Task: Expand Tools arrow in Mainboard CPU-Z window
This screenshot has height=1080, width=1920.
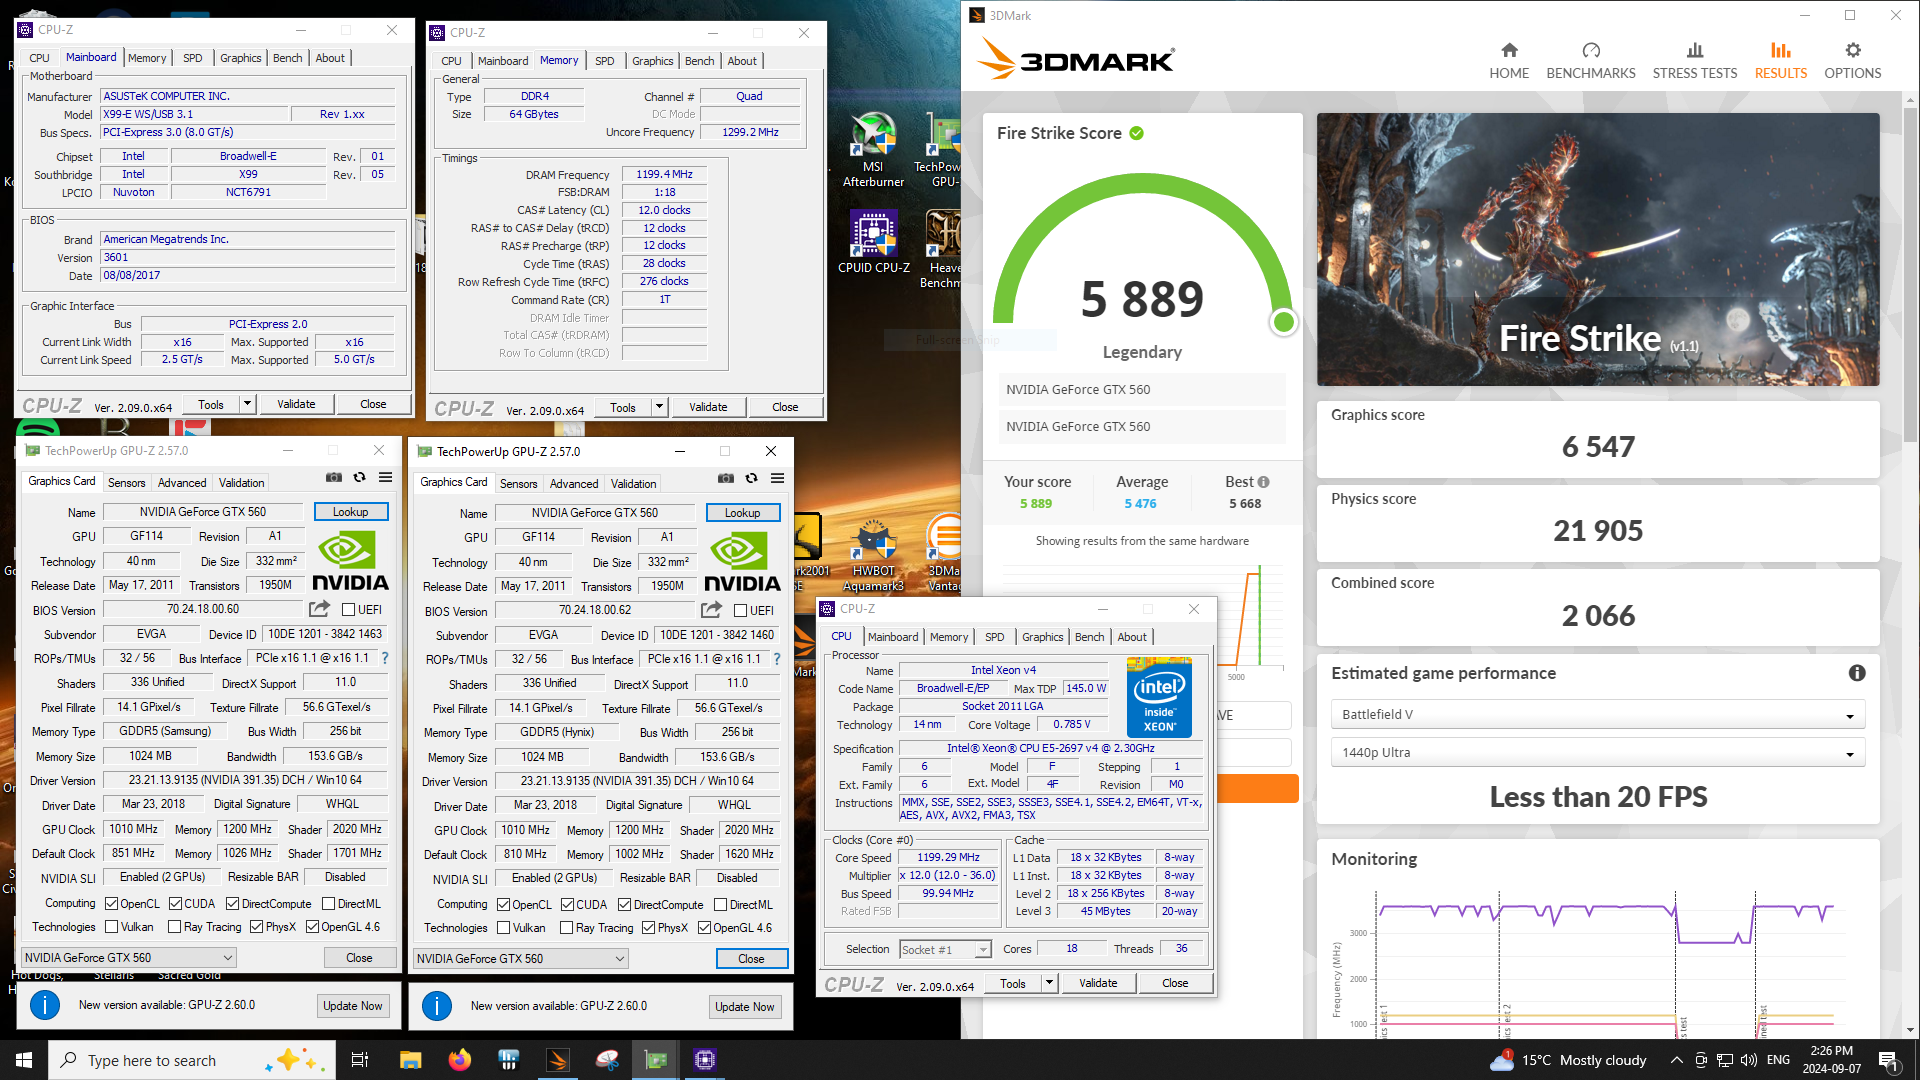Action: (247, 404)
